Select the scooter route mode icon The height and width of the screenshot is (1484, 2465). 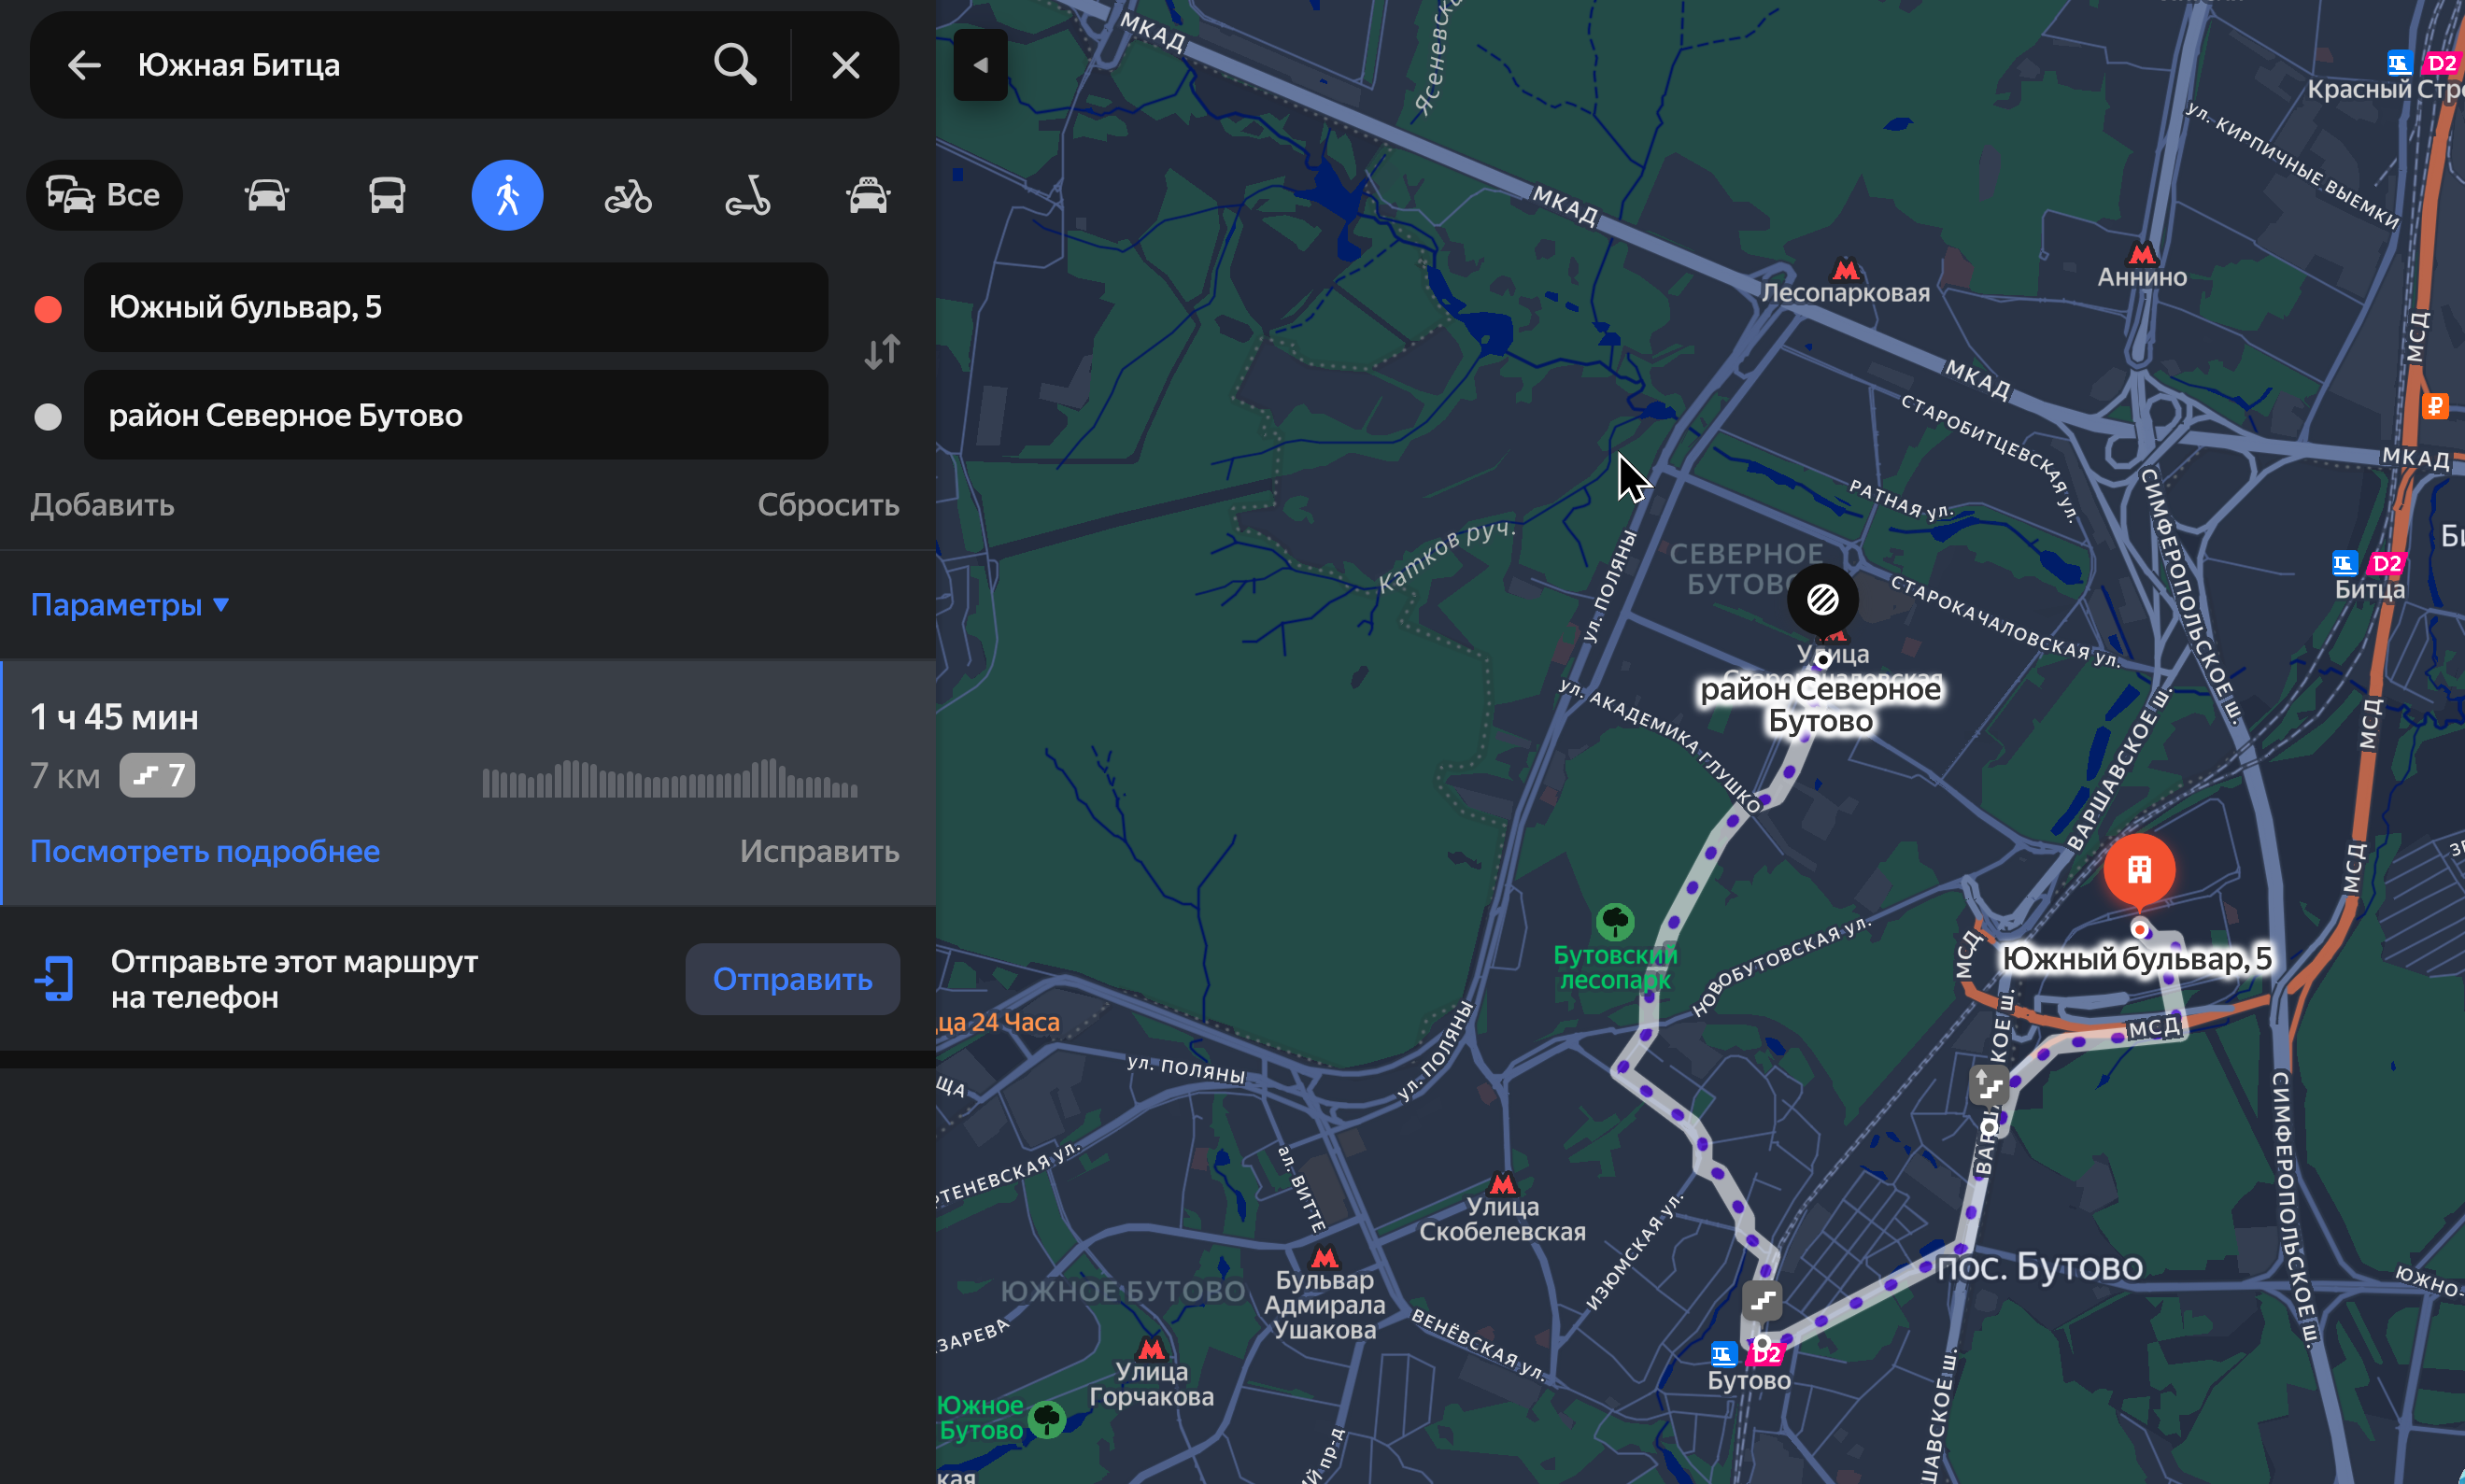tap(748, 195)
